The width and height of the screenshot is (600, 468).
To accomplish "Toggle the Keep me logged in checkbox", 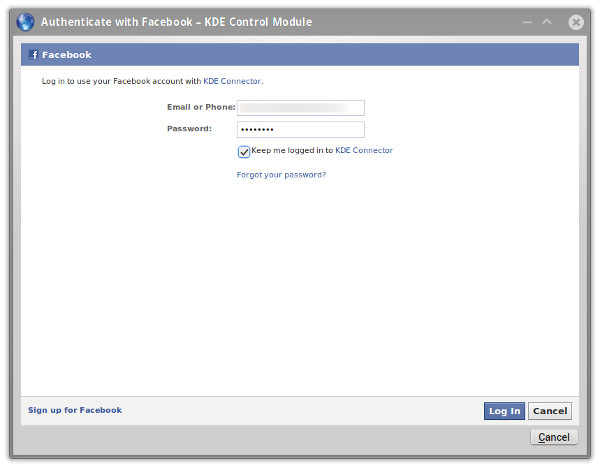I will click(x=244, y=152).
